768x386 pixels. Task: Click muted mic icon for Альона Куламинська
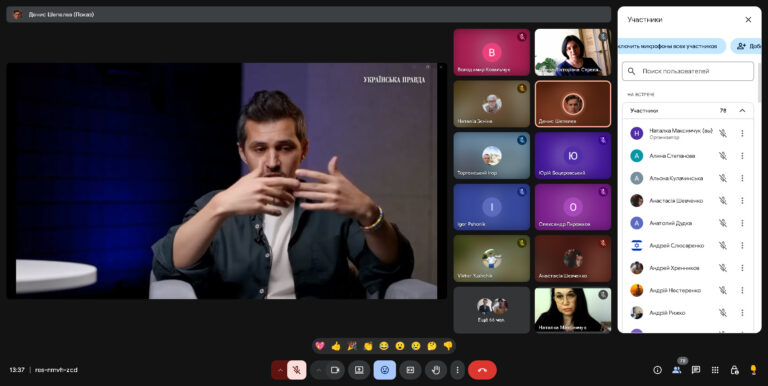(x=722, y=178)
